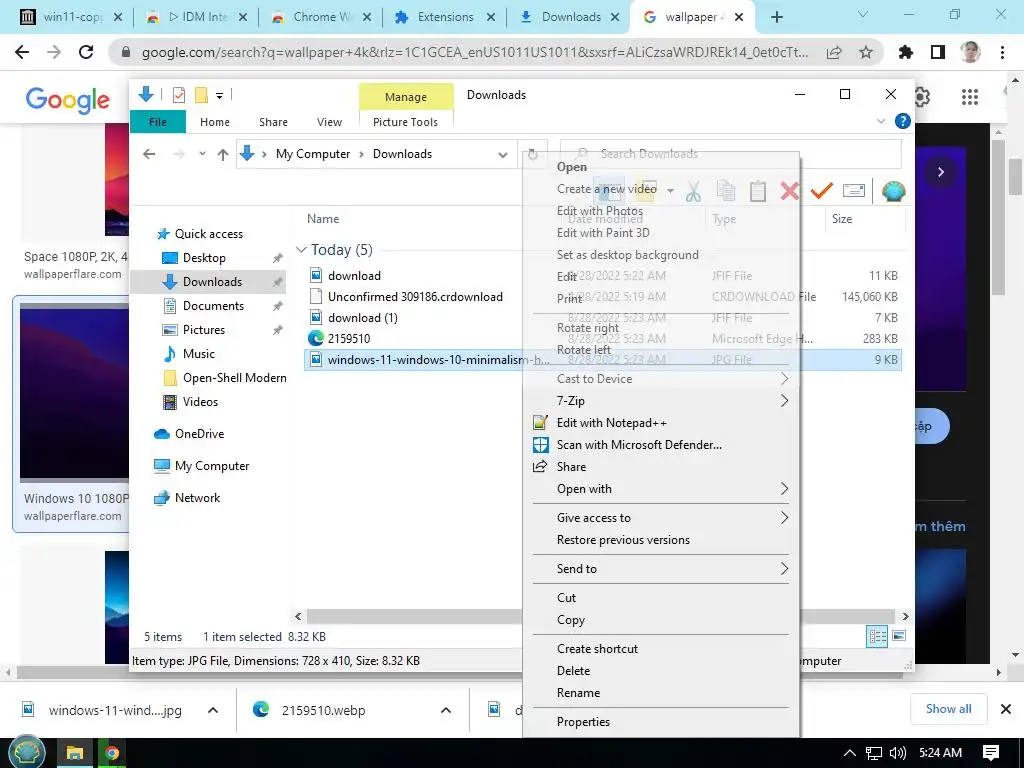
Task: Click the share page icon in the address bar
Action: click(834, 52)
